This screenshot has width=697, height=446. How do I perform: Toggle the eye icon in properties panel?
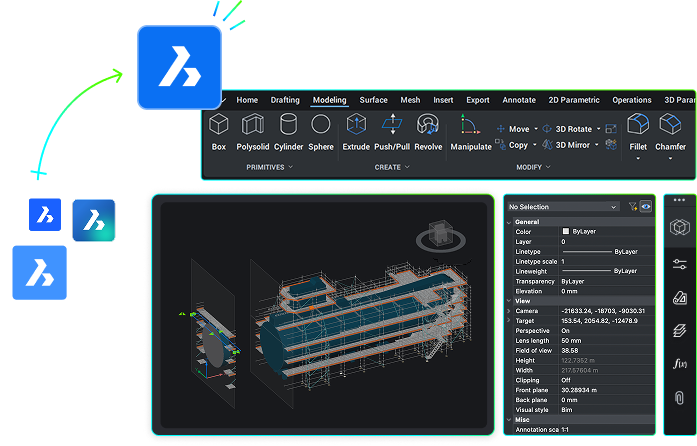click(x=646, y=206)
